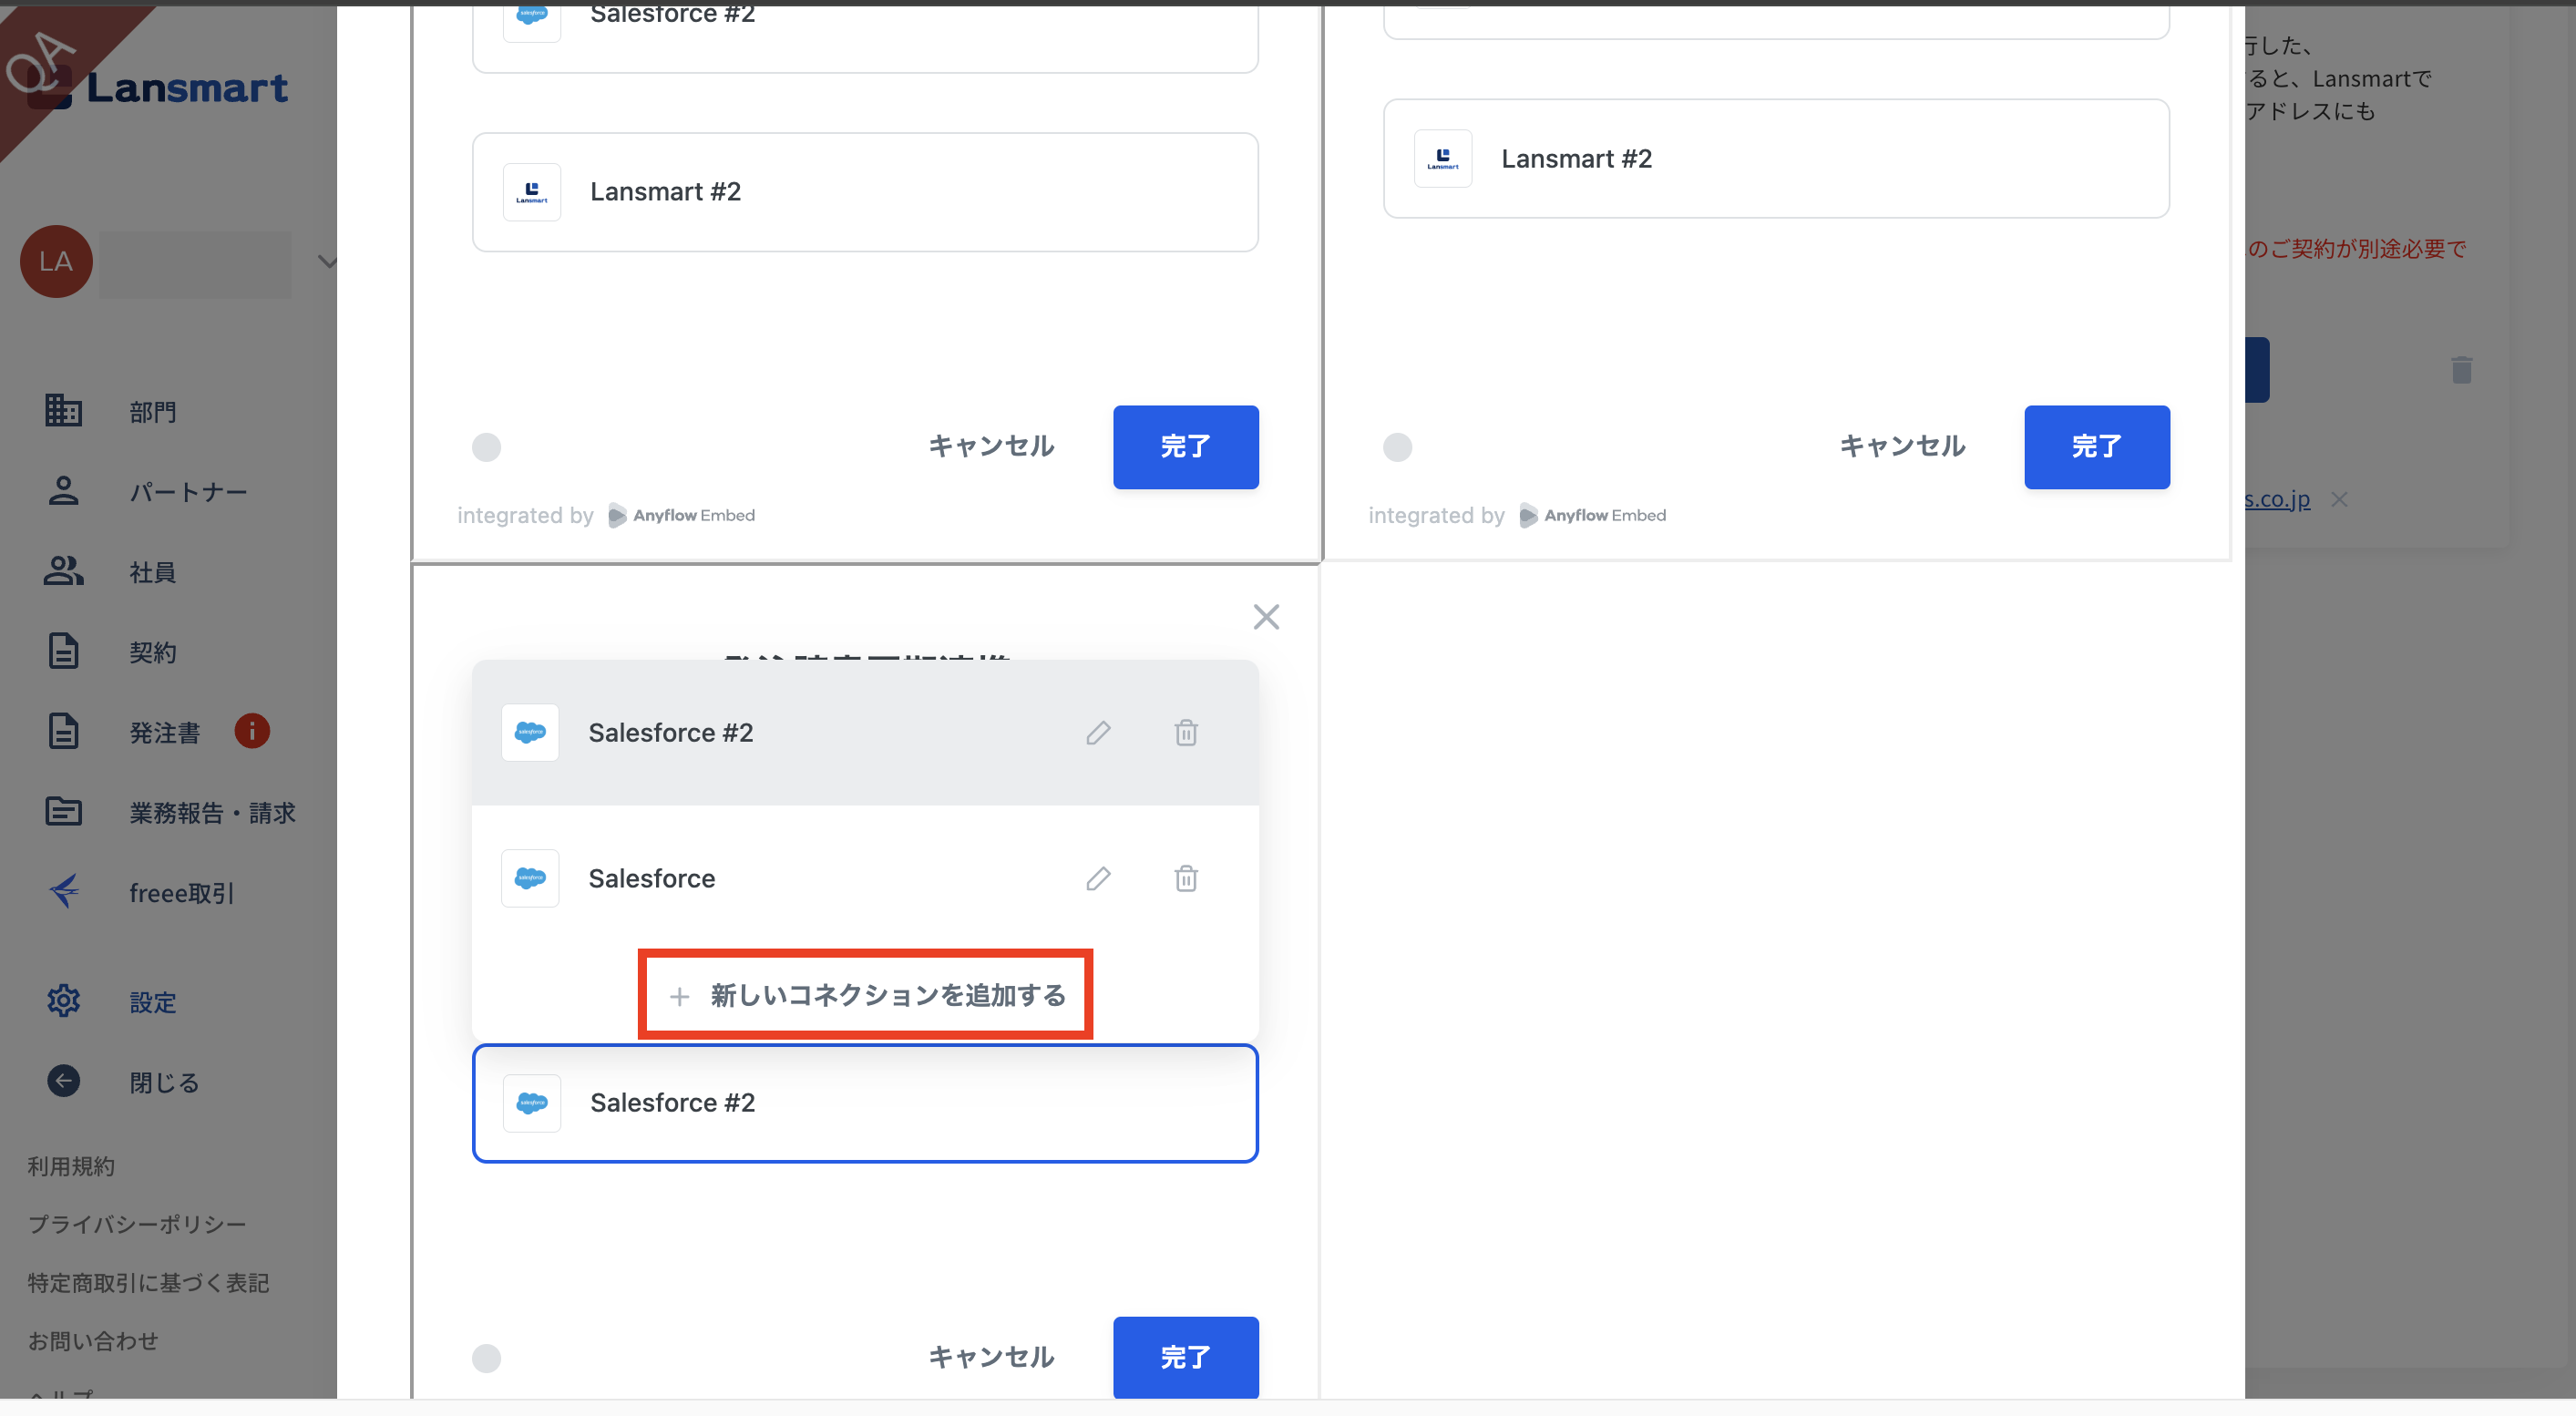
Task: Click 新しいコネクションを追加する button
Action: click(866, 995)
